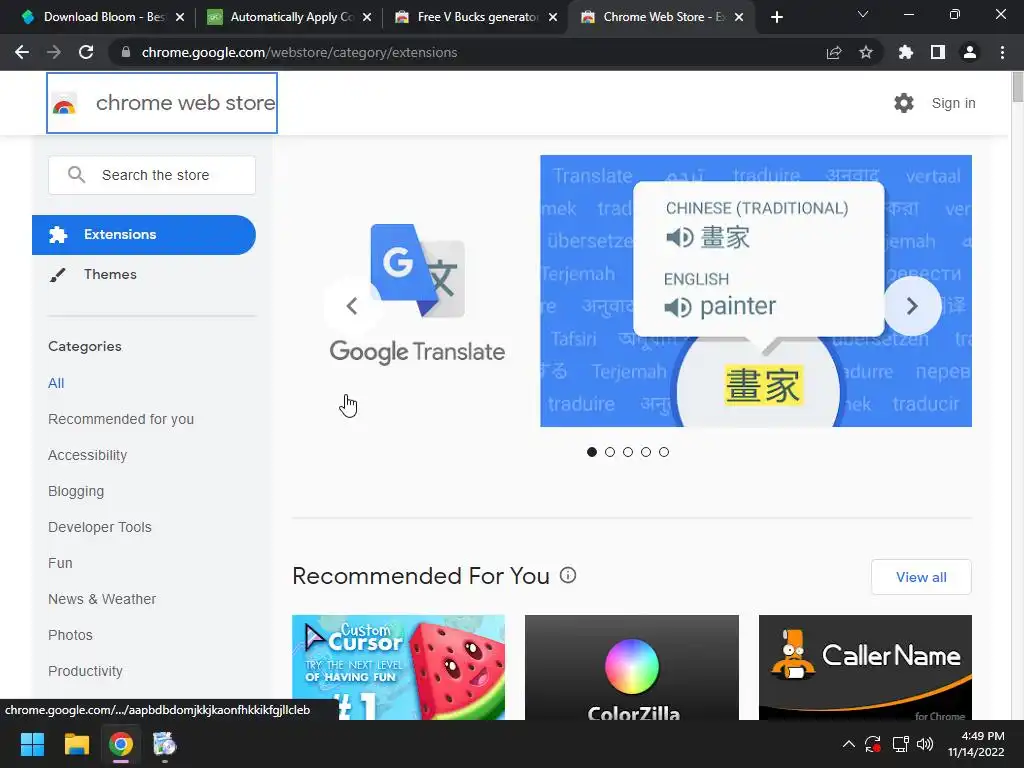Open the Extensions puzzle icon in toolbar
This screenshot has height=768, width=1024.
906,52
